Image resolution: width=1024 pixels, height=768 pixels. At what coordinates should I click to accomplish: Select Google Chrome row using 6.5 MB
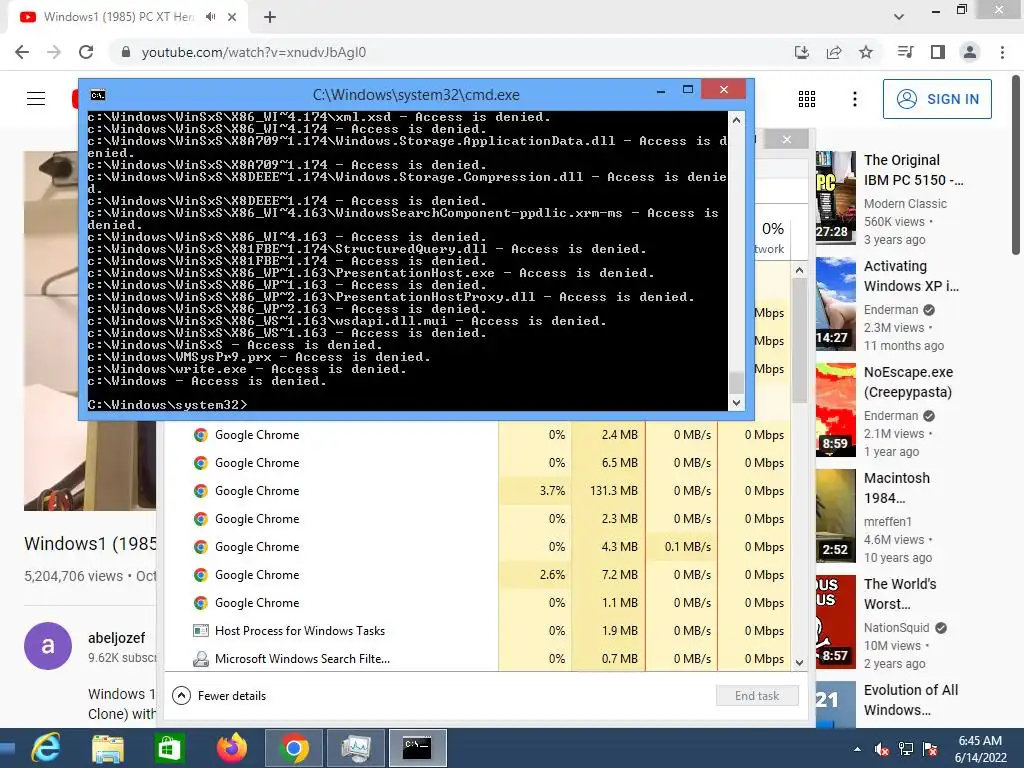[477, 462]
